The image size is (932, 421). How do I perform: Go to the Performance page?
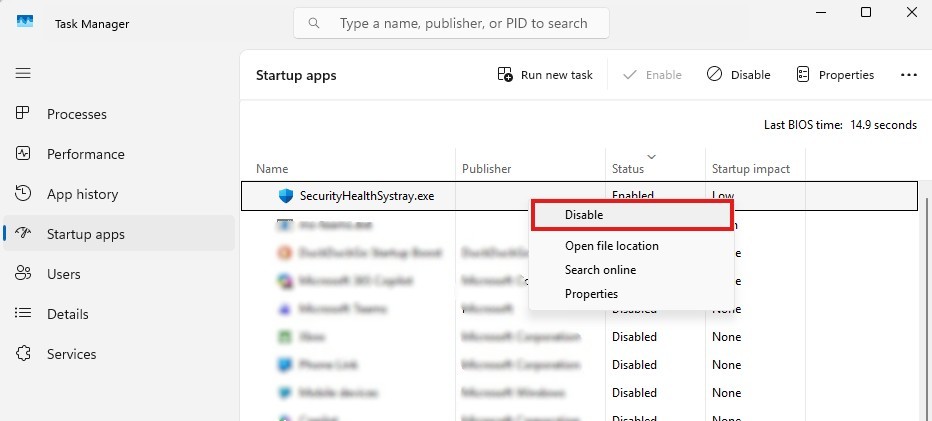119,154
